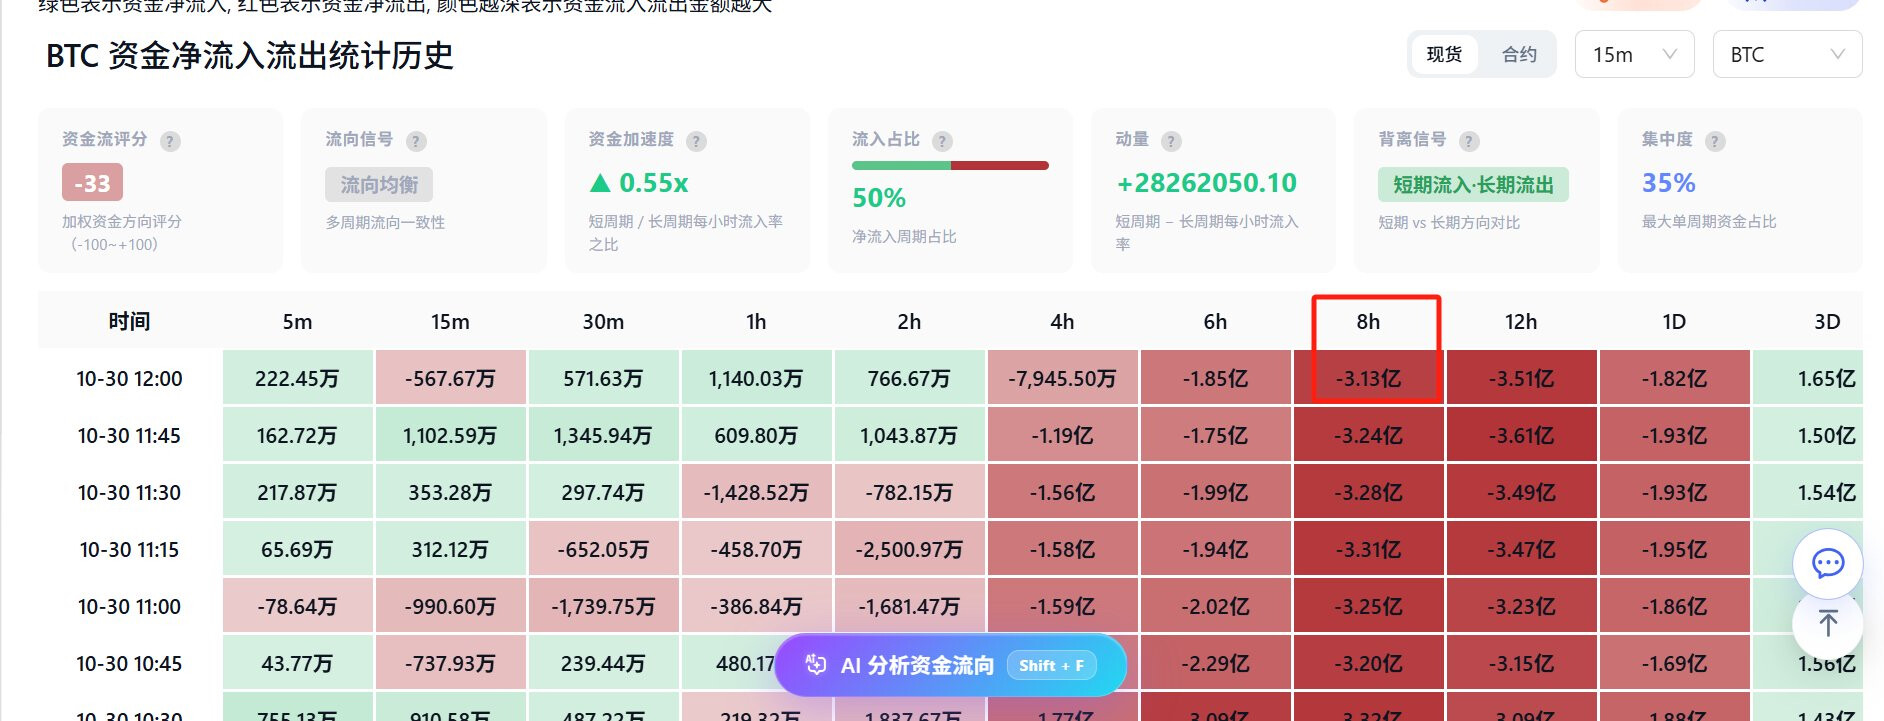Select the 30m column header
Screen dimensions: 1884x721
(603, 321)
